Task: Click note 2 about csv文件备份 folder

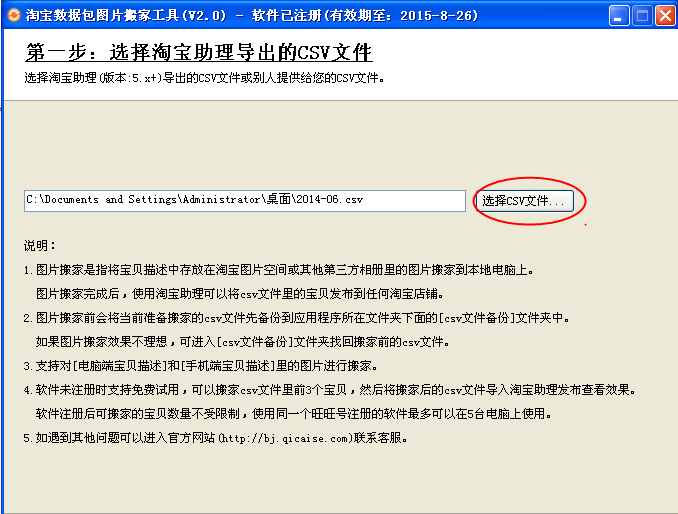Action: click(297, 318)
